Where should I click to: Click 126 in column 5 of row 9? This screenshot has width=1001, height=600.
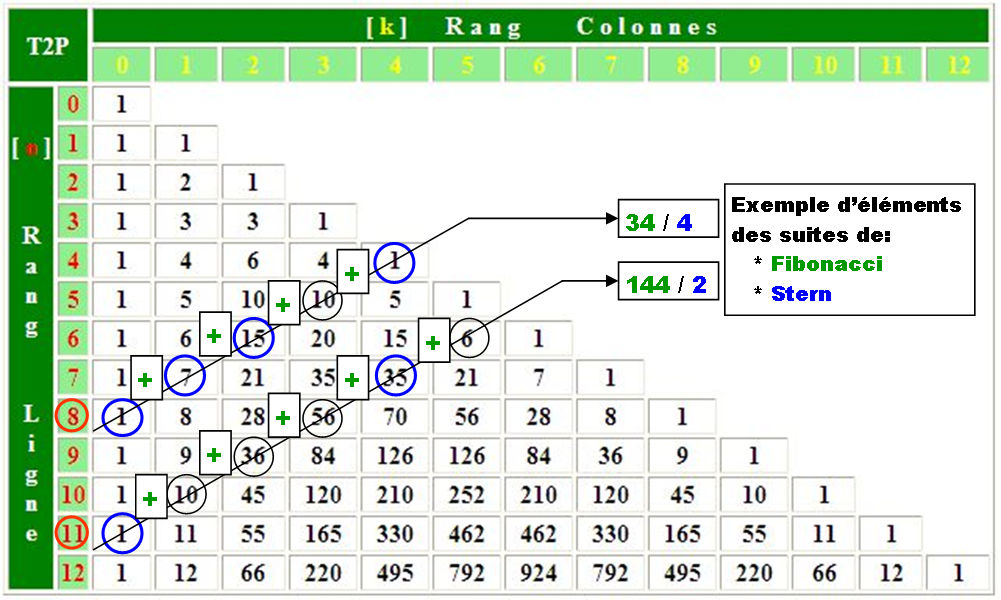click(x=467, y=455)
